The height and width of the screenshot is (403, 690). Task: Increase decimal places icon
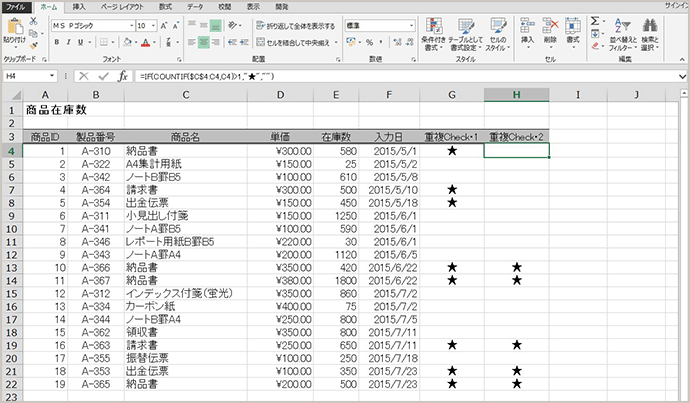click(398, 42)
